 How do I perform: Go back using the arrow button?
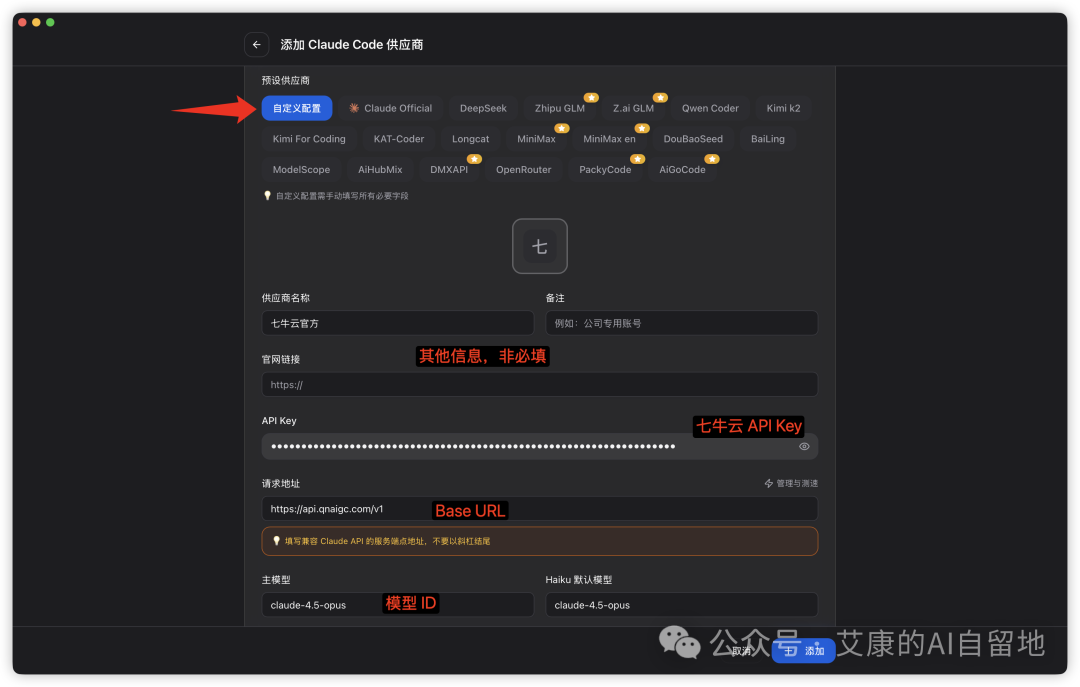pos(256,45)
